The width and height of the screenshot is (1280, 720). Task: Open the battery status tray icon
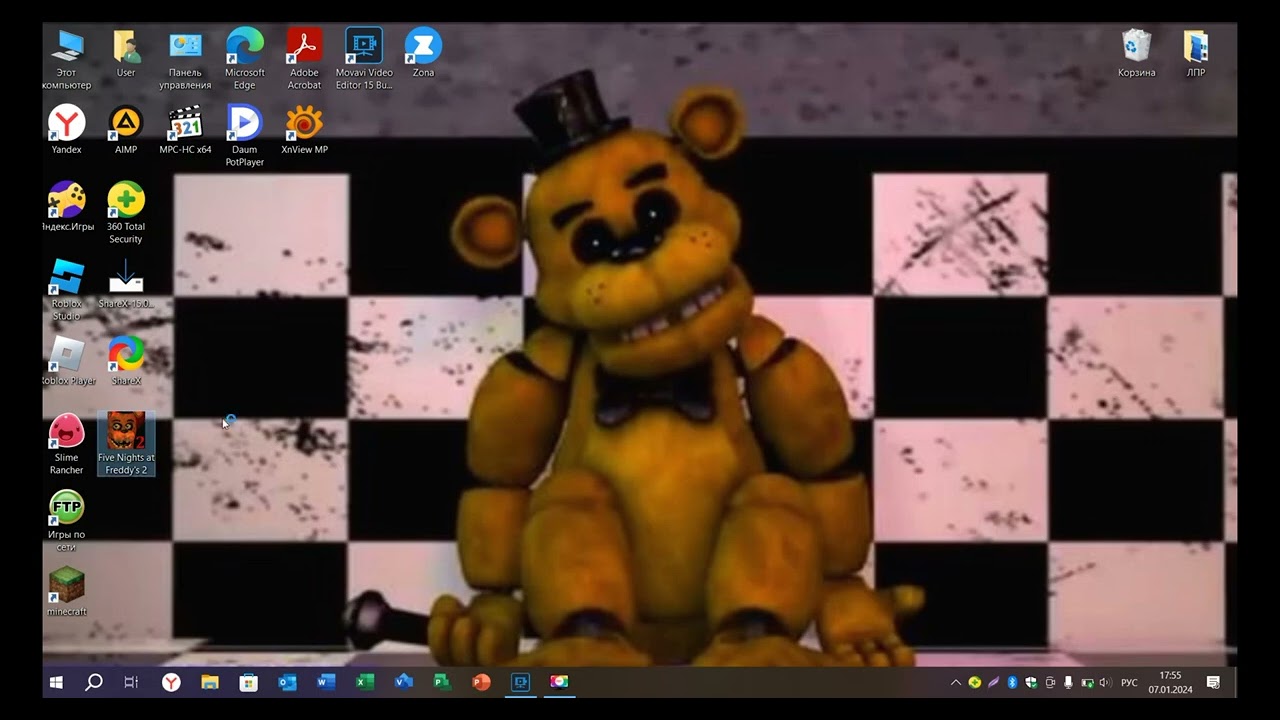tap(1087, 683)
